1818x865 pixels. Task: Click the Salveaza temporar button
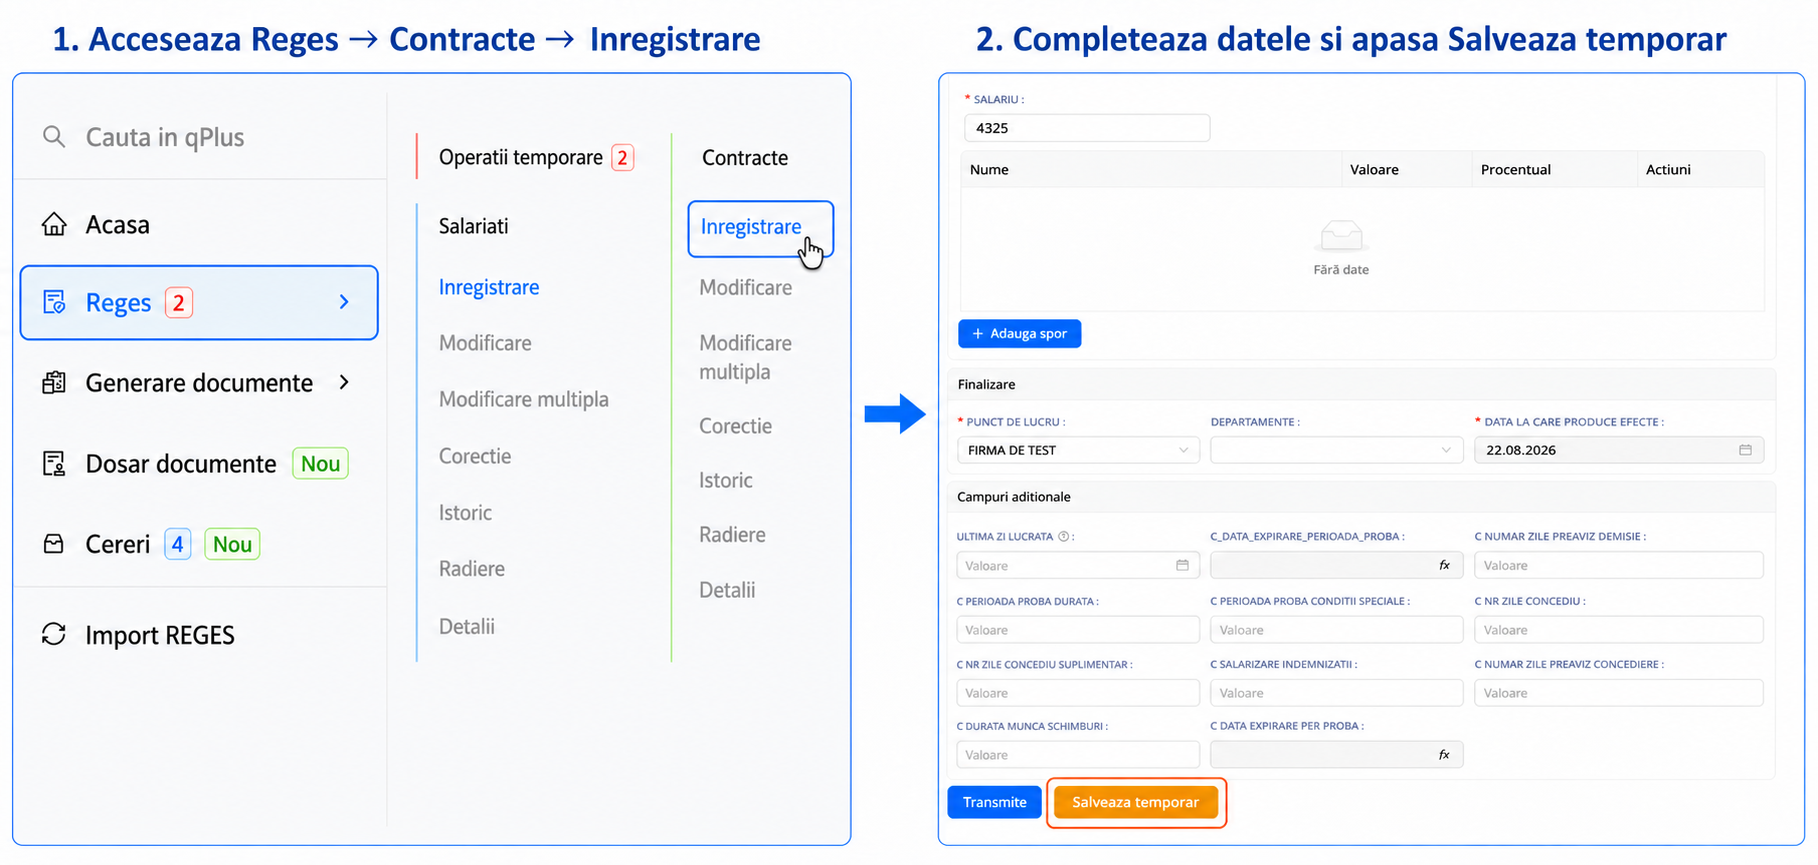click(x=1136, y=802)
